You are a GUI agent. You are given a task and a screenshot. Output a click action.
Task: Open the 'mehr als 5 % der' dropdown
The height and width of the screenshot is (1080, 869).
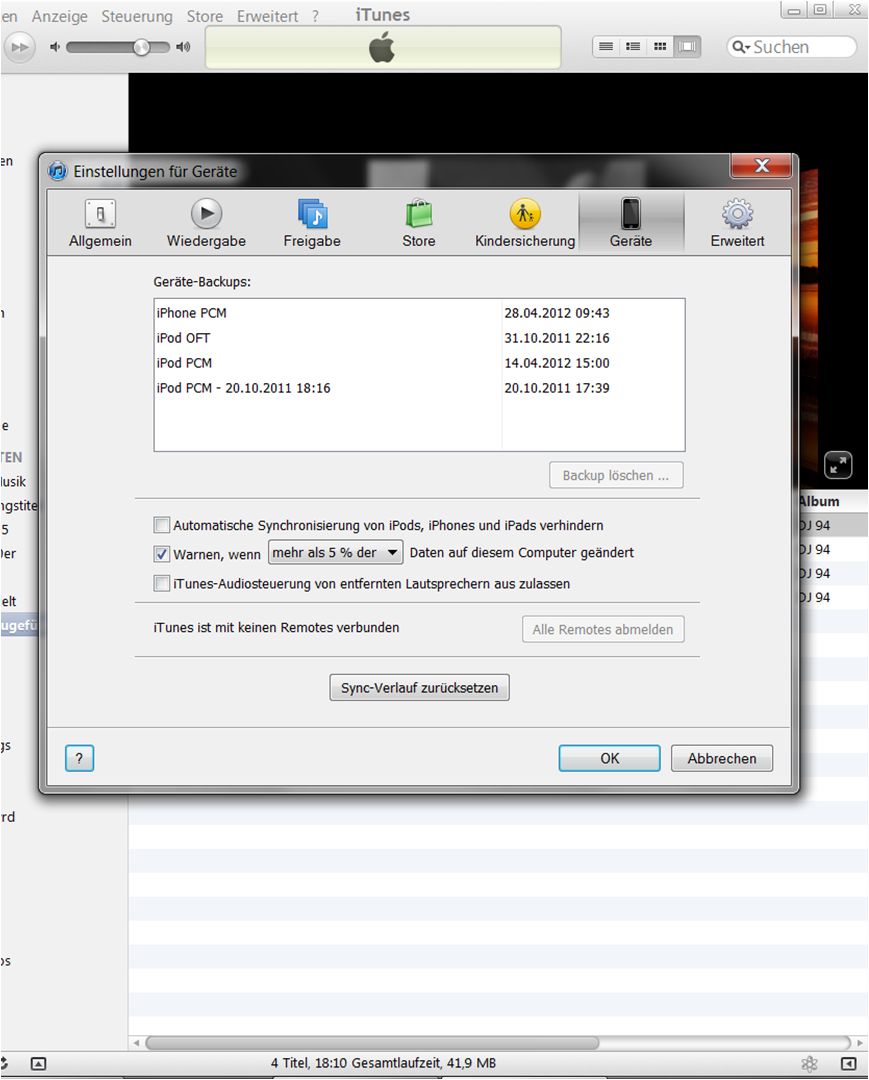(335, 552)
